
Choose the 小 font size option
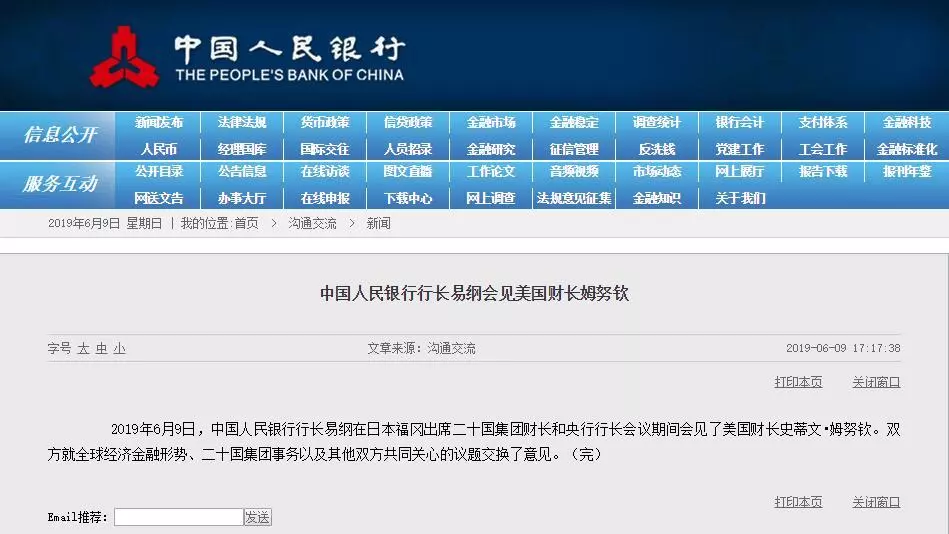pos(119,349)
